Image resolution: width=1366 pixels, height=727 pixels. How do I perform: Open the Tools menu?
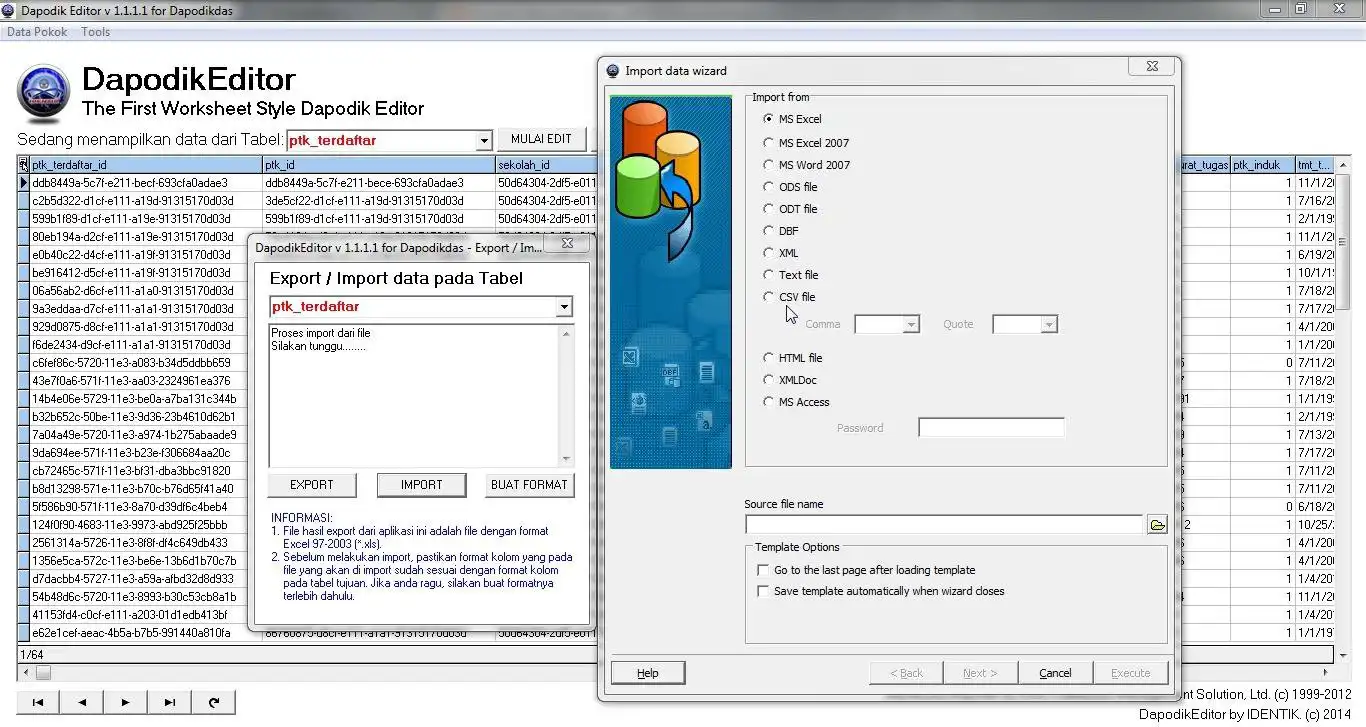point(96,32)
